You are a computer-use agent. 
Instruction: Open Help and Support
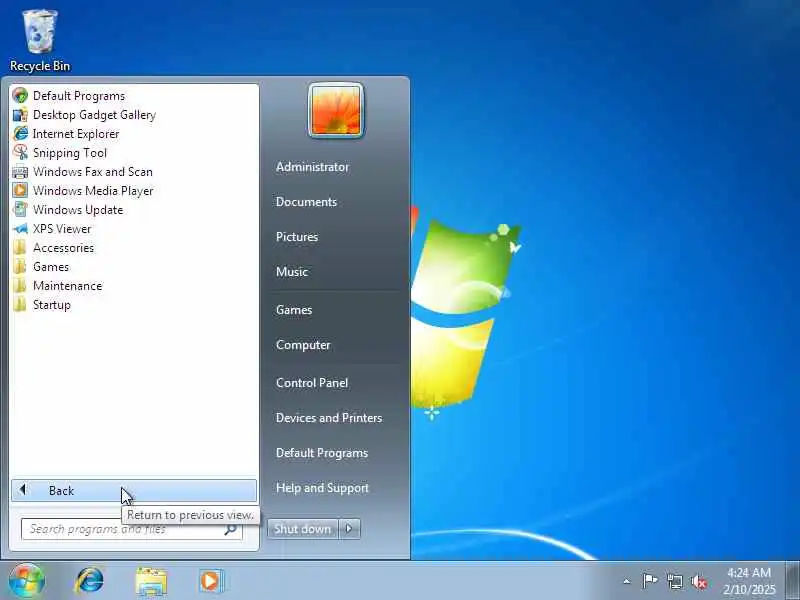pyautogui.click(x=322, y=488)
